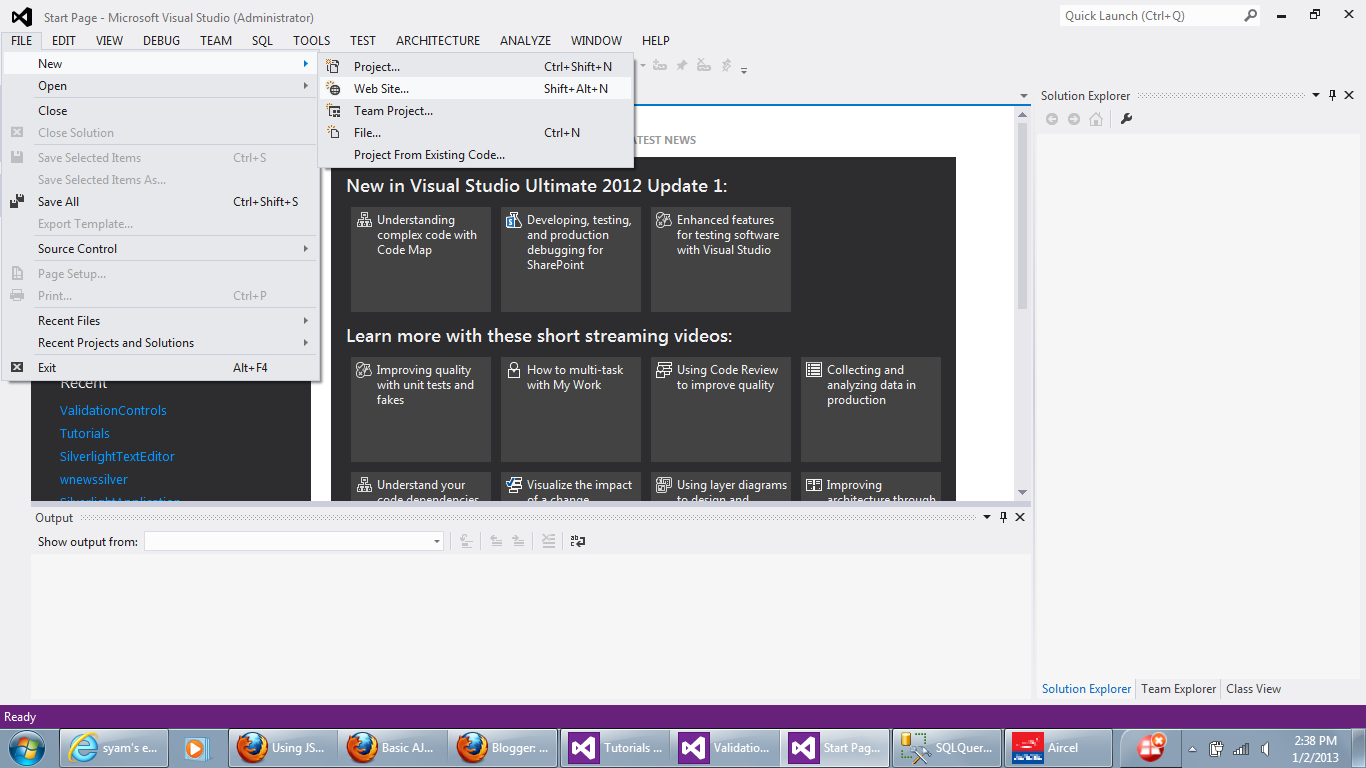Click the Save All icon in the File menu

coord(16,201)
